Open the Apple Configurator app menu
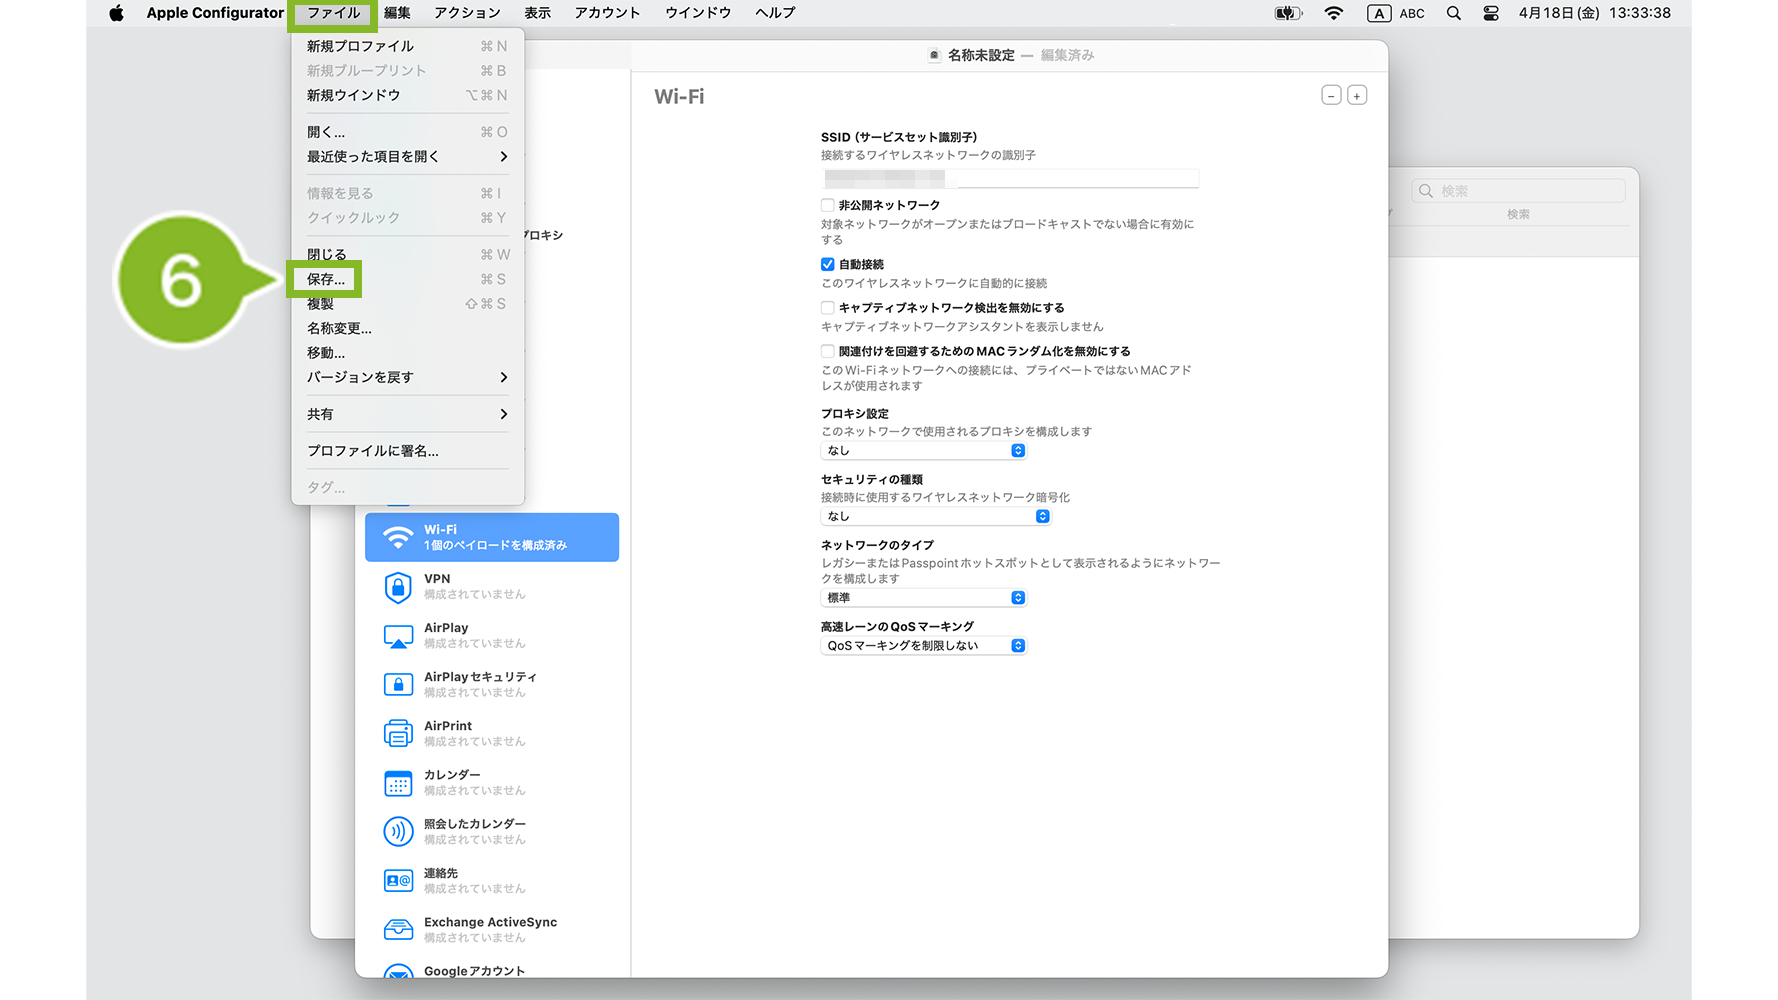The height and width of the screenshot is (1000, 1778). pyautogui.click(x=215, y=13)
